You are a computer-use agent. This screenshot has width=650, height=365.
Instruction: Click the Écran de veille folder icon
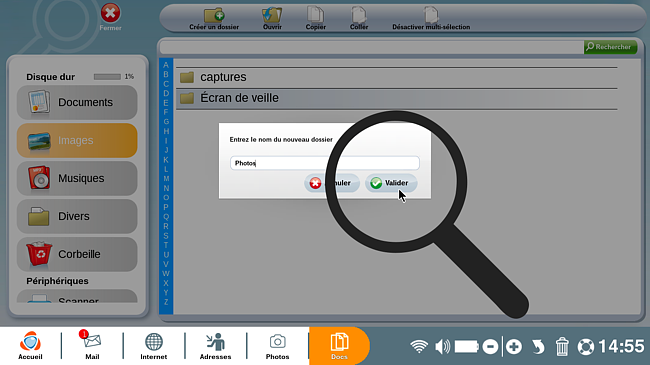[187, 98]
